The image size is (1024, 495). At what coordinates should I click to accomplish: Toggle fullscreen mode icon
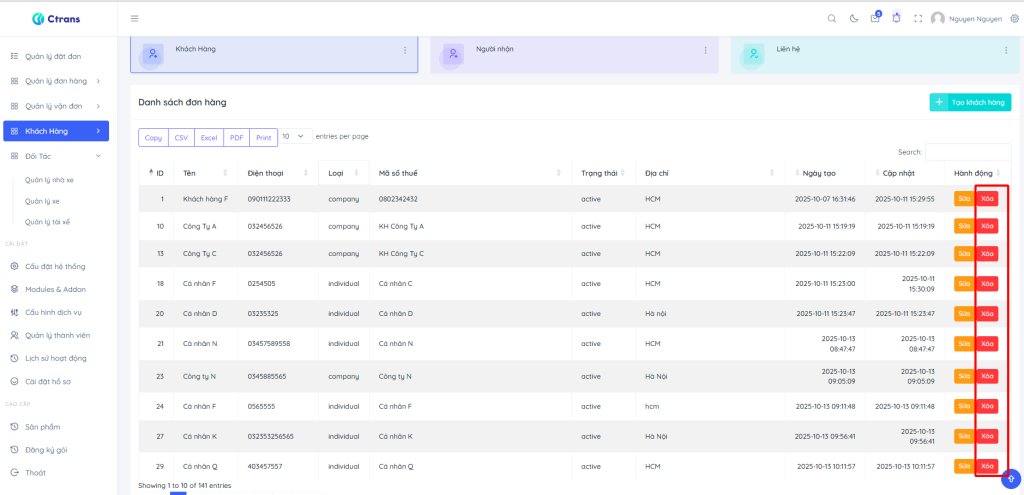(x=918, y=18)
